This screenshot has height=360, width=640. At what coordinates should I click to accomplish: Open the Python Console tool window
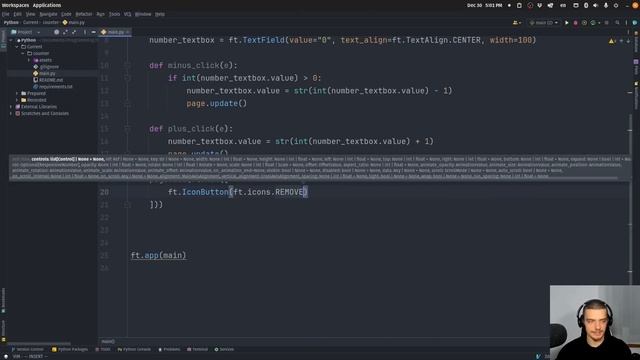134,349
